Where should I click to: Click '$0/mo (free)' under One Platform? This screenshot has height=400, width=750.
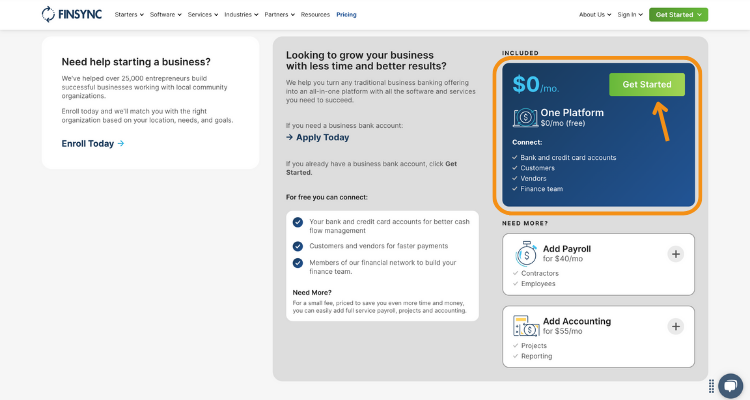tap(562, 123)
